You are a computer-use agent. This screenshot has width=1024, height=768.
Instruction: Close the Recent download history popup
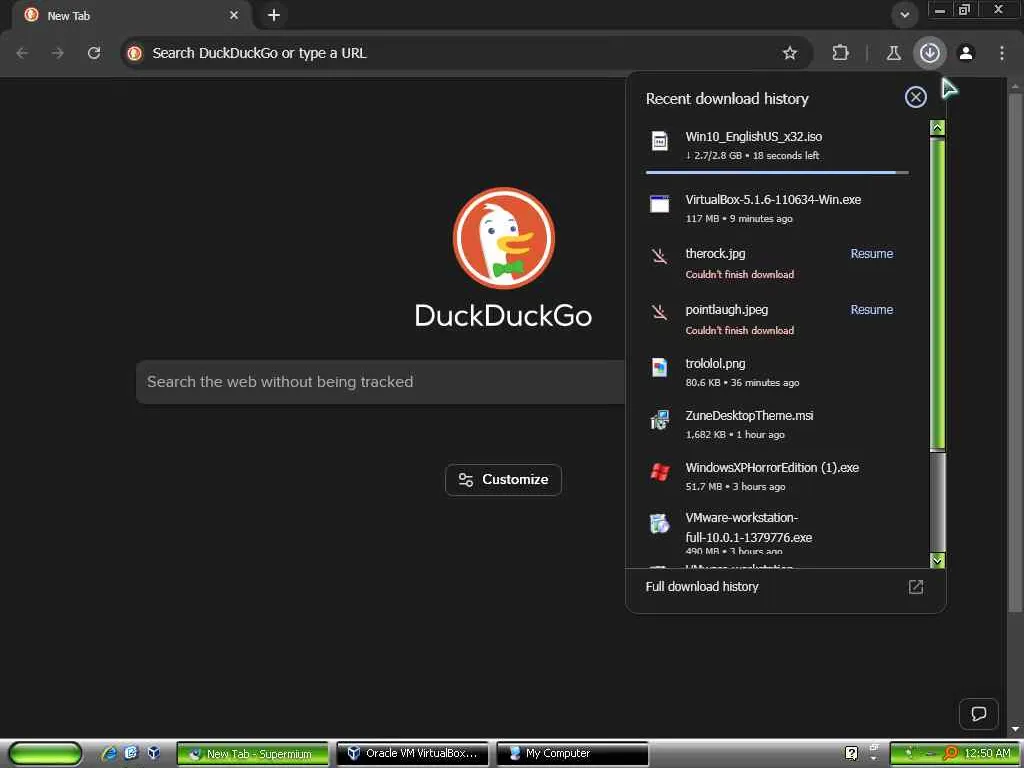tap(916, 97)
